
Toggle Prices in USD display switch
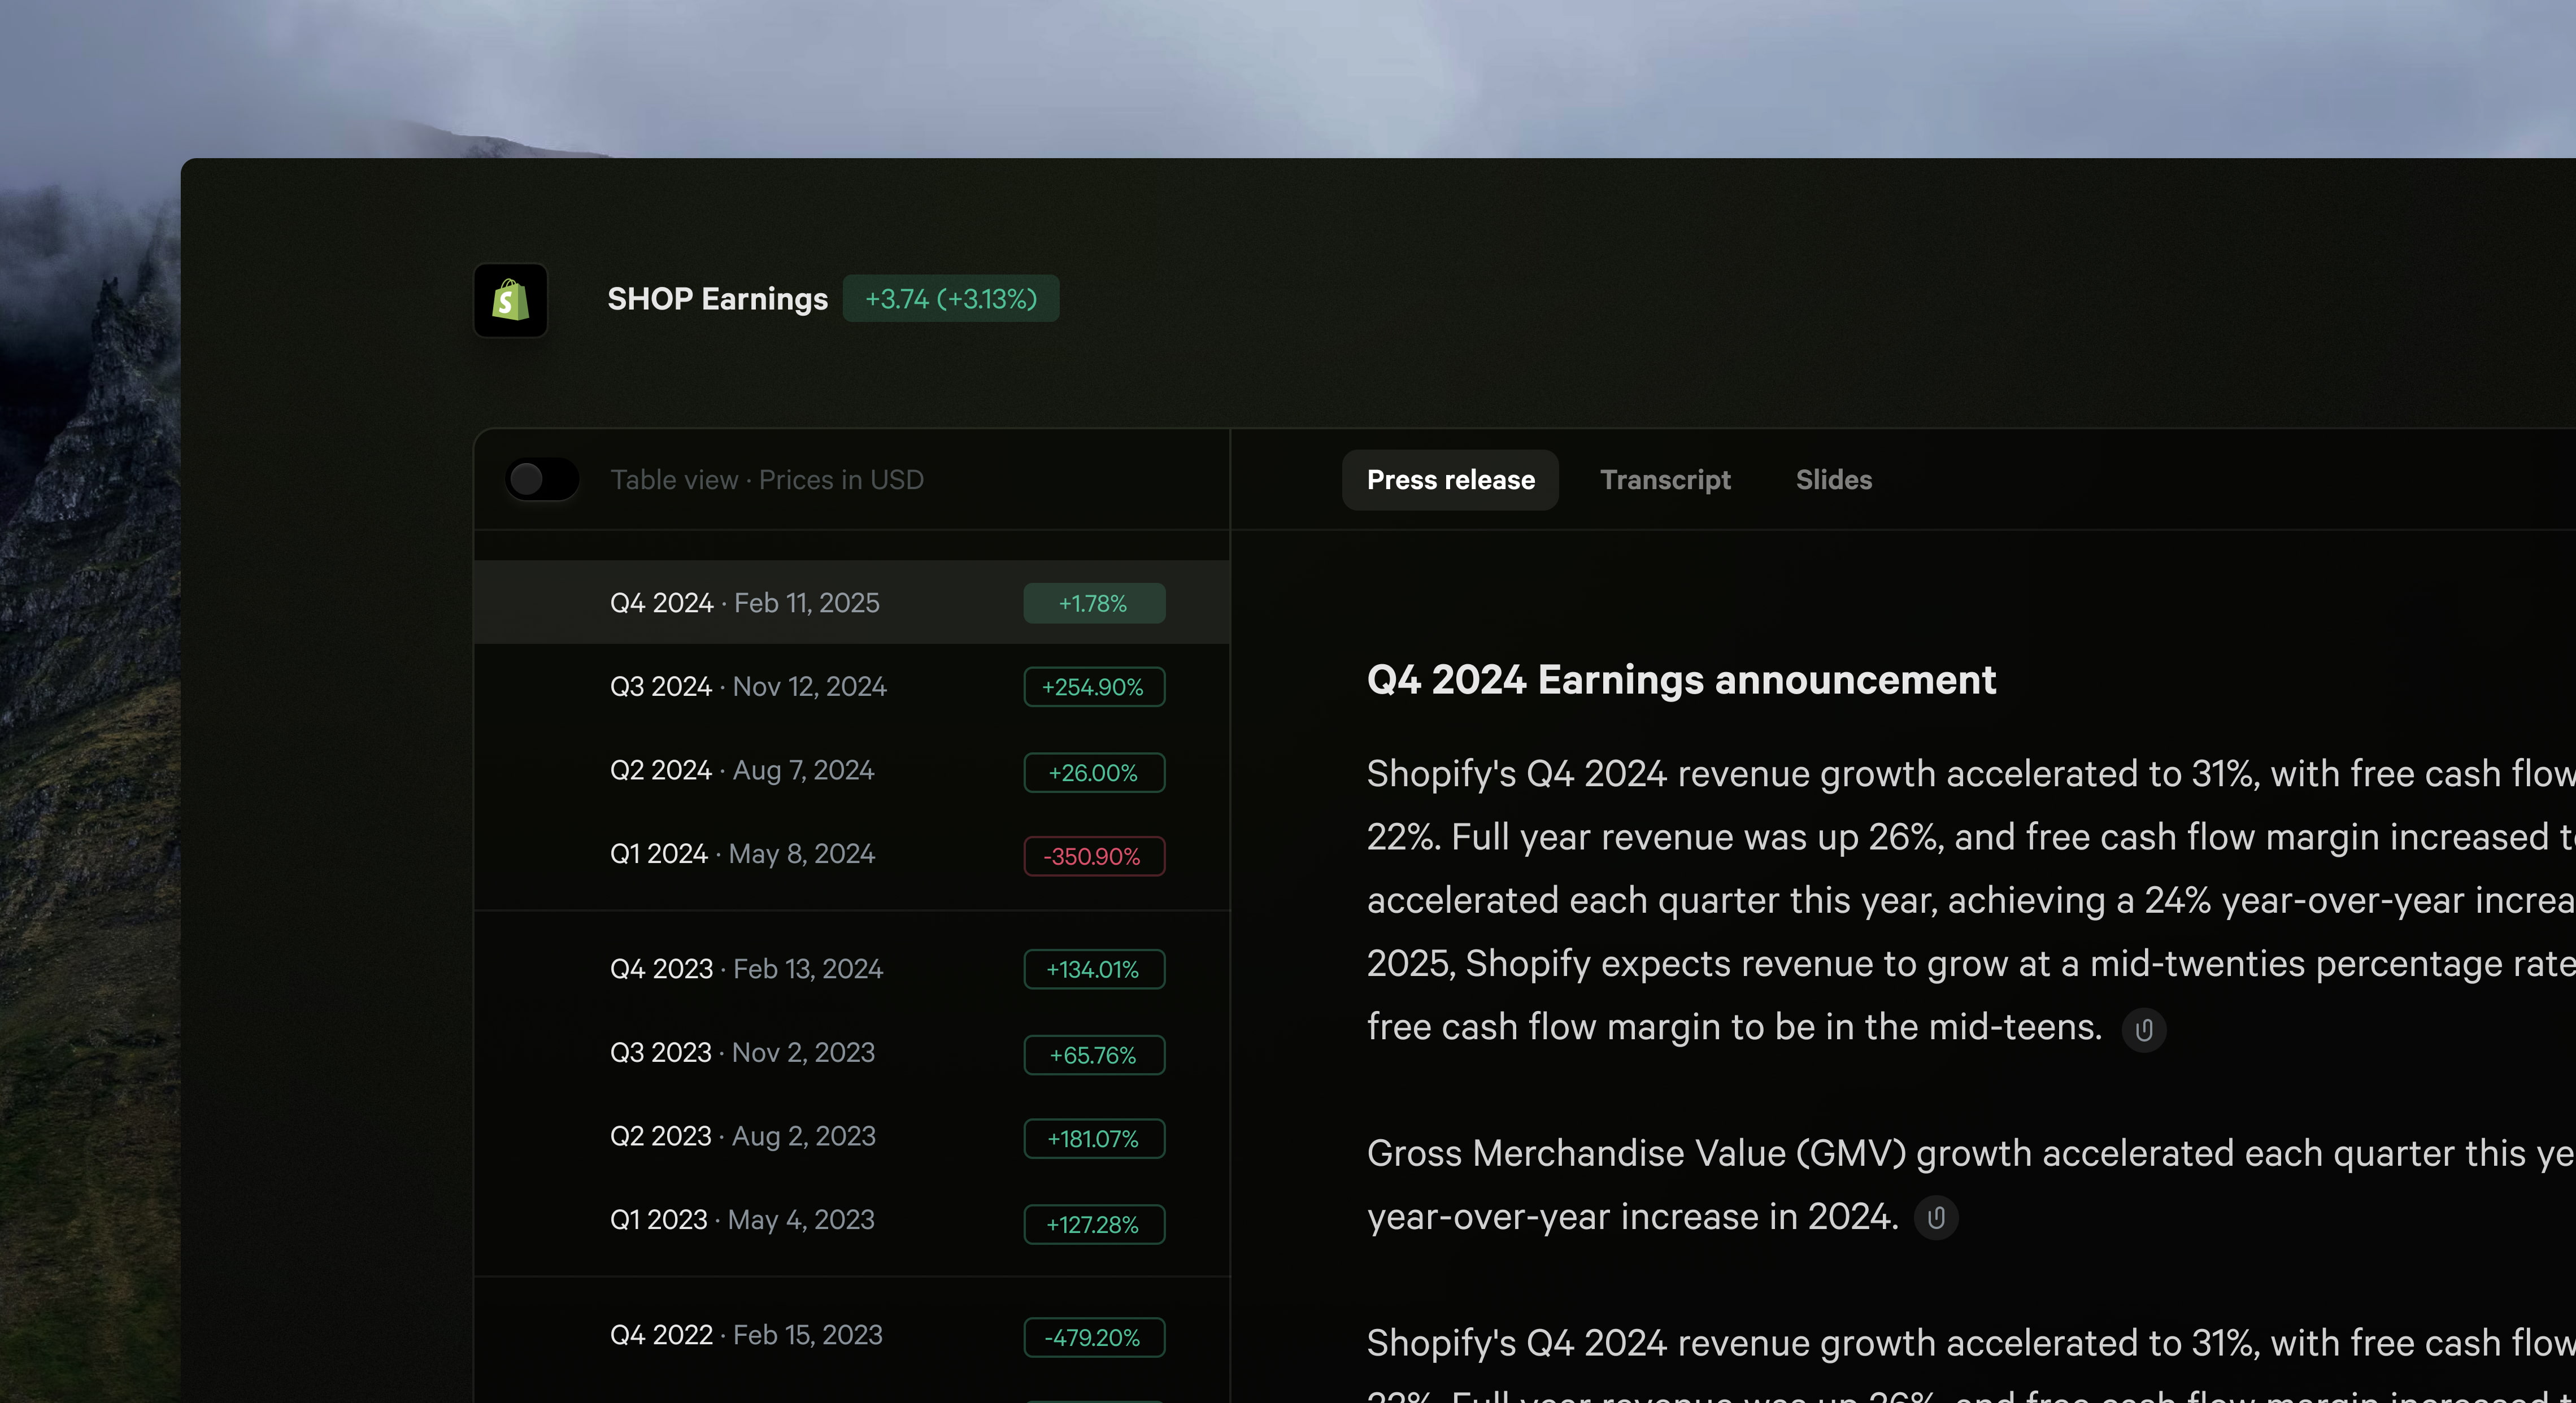(x=541, y=479)
